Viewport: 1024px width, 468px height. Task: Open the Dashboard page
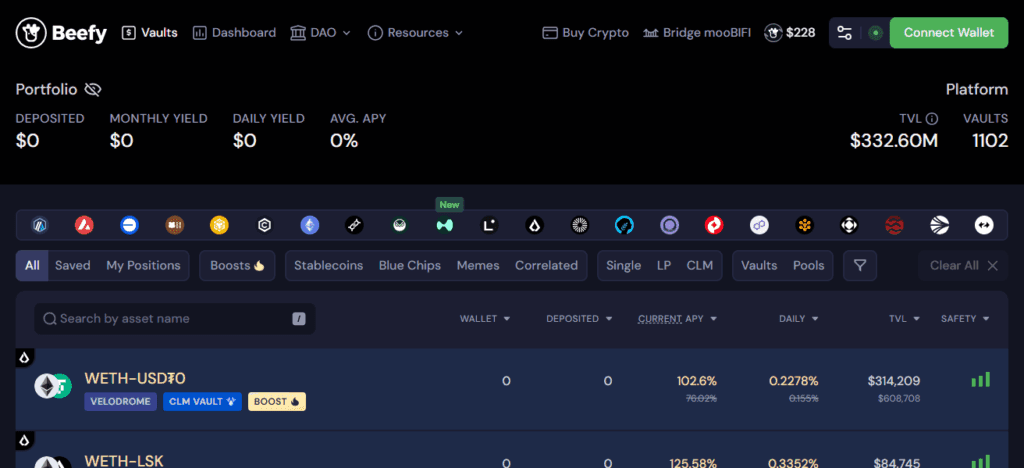(234, 33)
